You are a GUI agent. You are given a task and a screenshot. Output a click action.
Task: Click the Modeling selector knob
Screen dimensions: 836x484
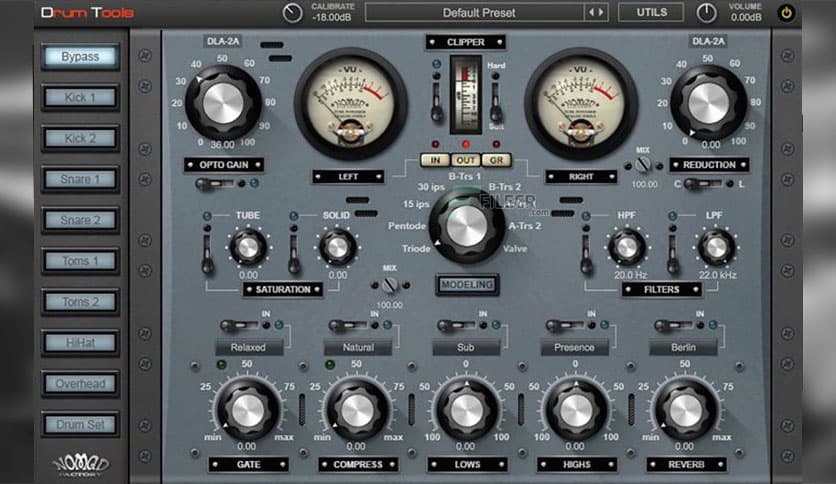point(467,226)
